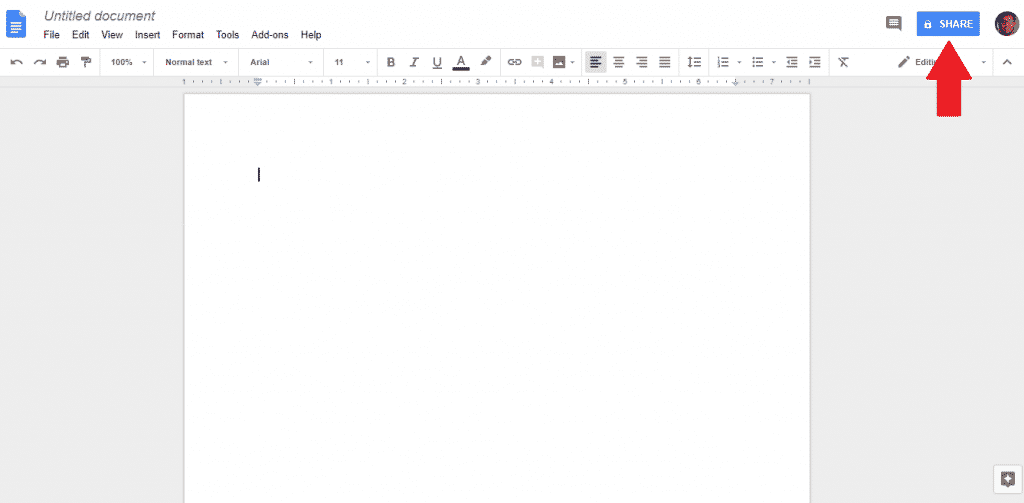Increase indent of the paragraph

814,62
